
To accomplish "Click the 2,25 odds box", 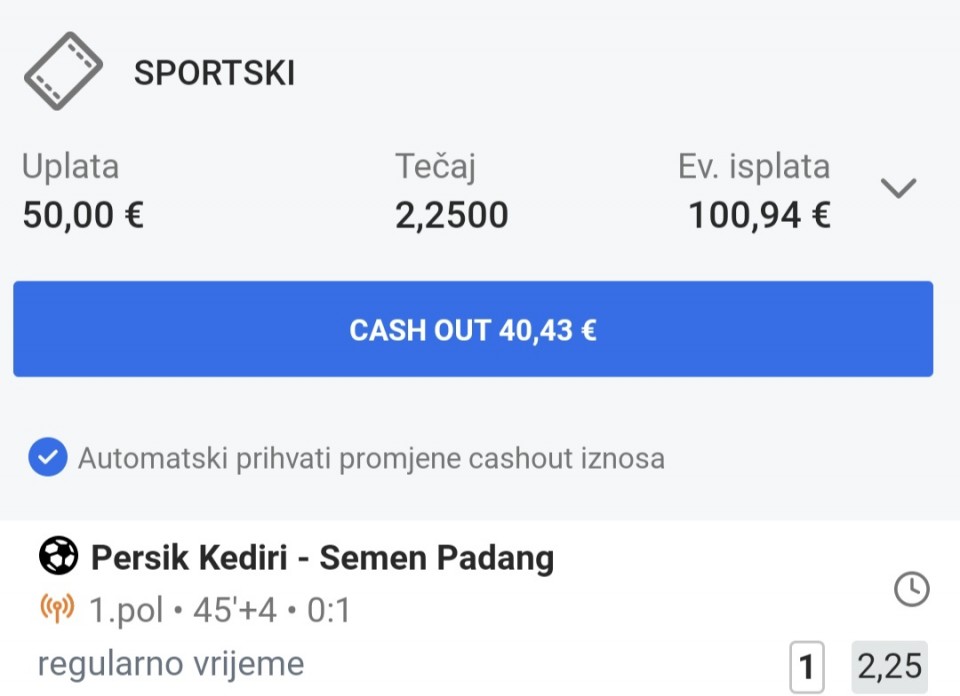I will 889,666.
